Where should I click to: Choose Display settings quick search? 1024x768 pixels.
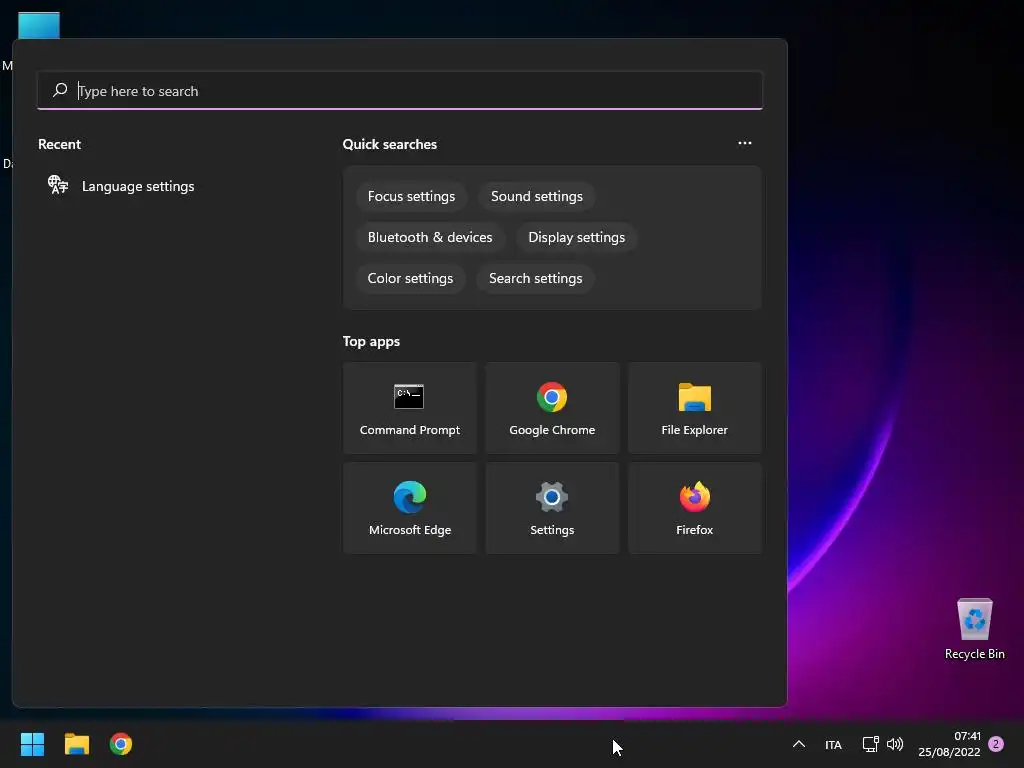(x=577, y=238)
